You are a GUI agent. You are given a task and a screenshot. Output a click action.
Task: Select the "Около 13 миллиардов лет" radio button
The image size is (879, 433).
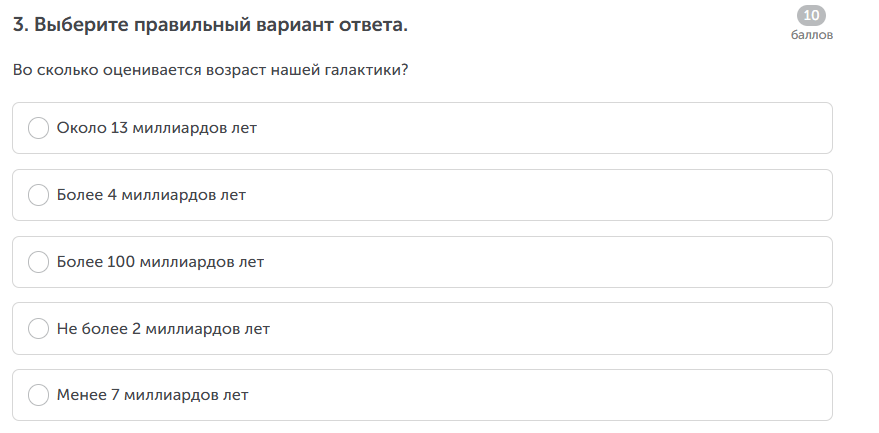coord(39,128)
